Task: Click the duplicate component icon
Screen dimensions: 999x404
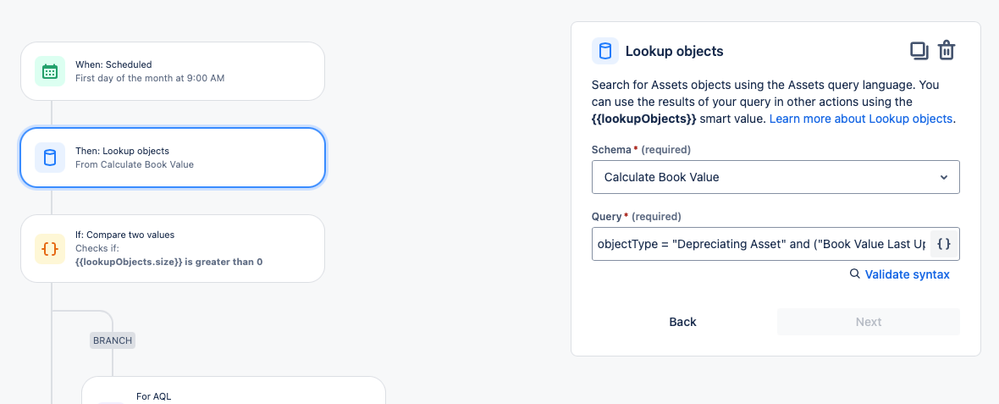Action: point(919,51)
